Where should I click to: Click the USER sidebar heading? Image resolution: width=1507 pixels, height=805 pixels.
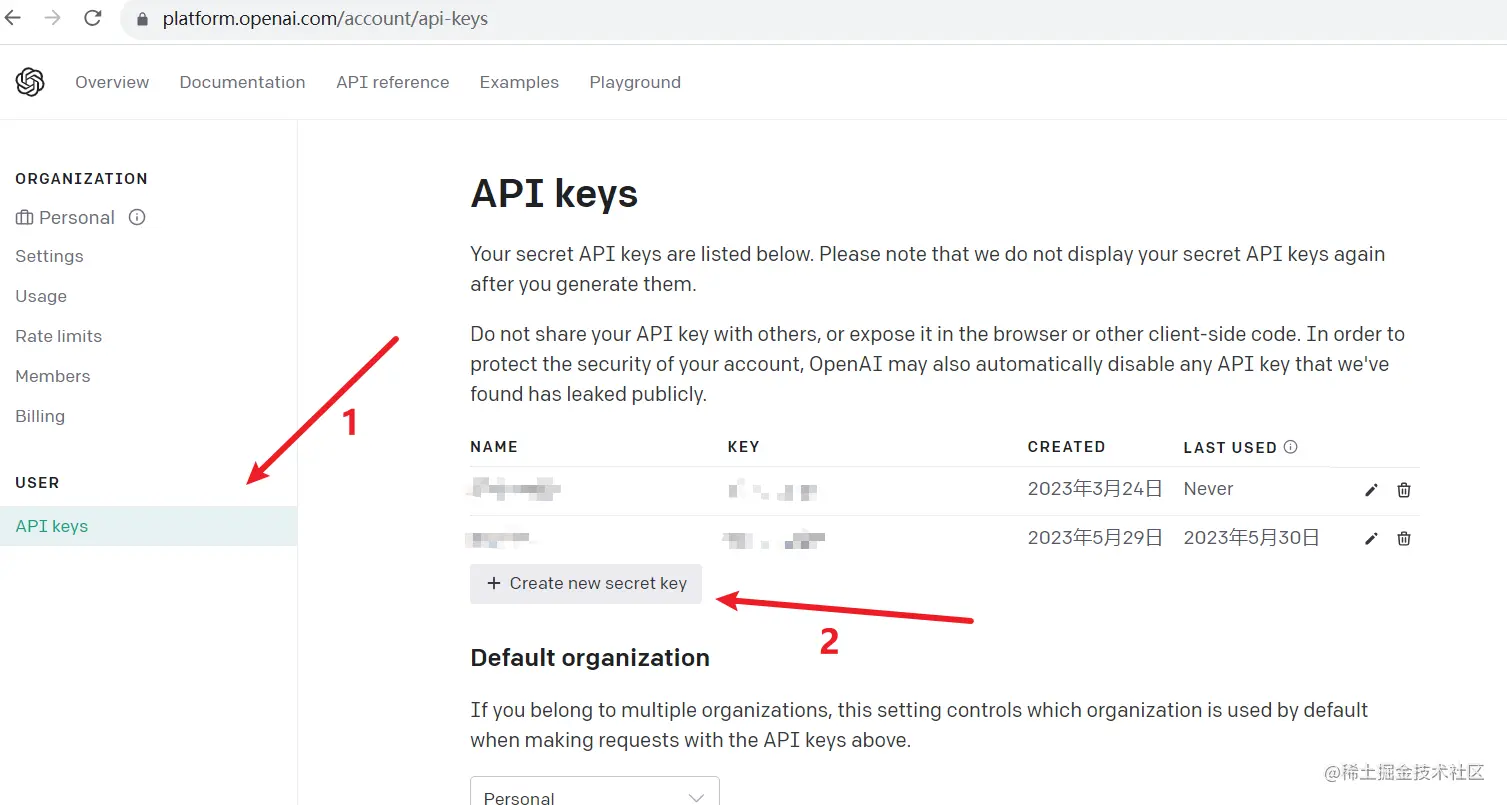point(37,483)
